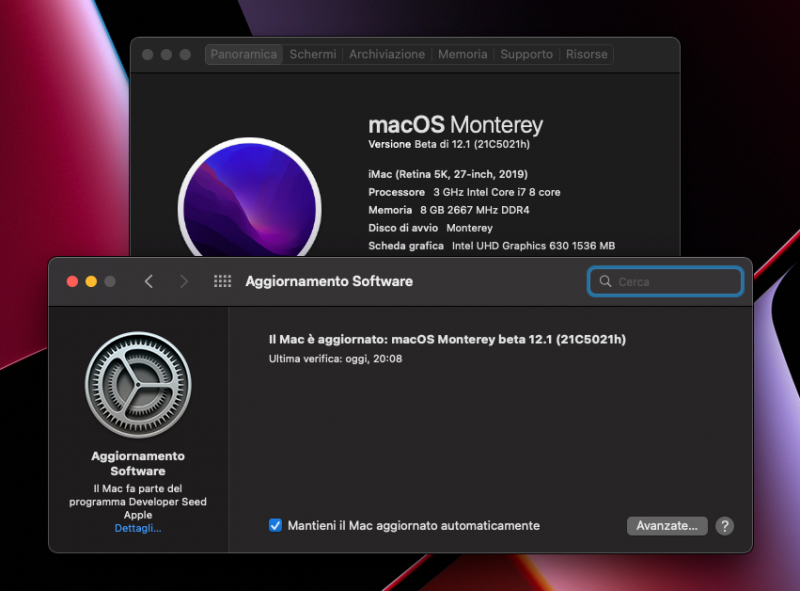Click the Show All preferences grid icon
This screenshot has height=591, width=800.
point(222,282)
